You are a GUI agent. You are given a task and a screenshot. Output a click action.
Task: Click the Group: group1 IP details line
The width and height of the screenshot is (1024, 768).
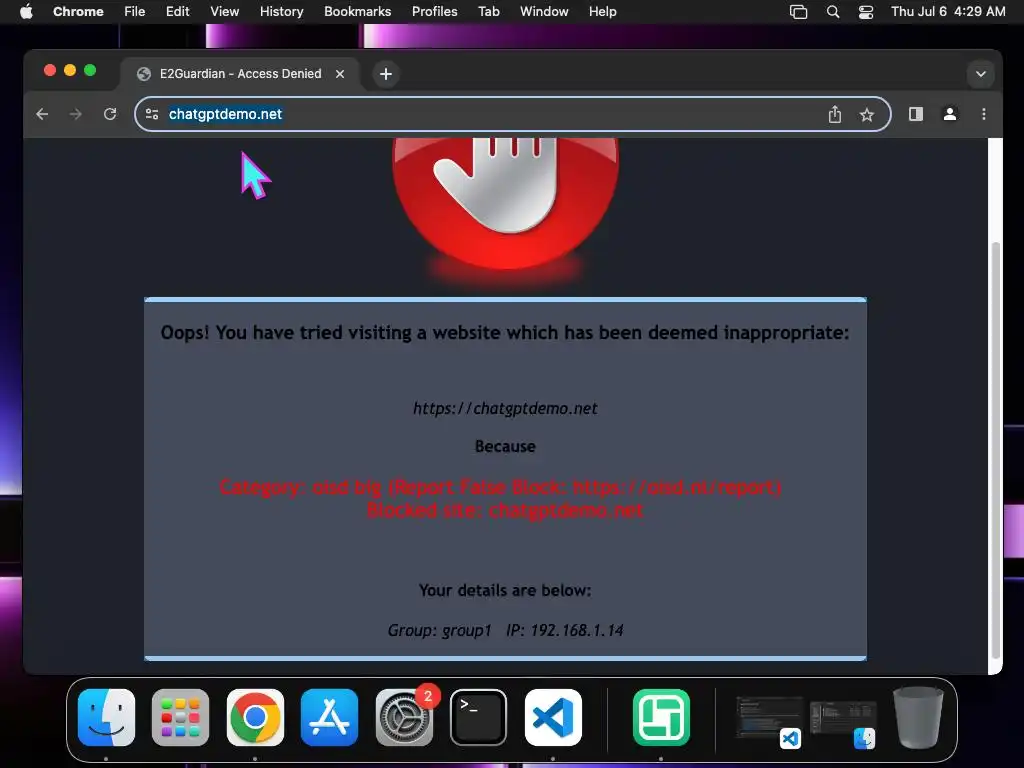505,630
